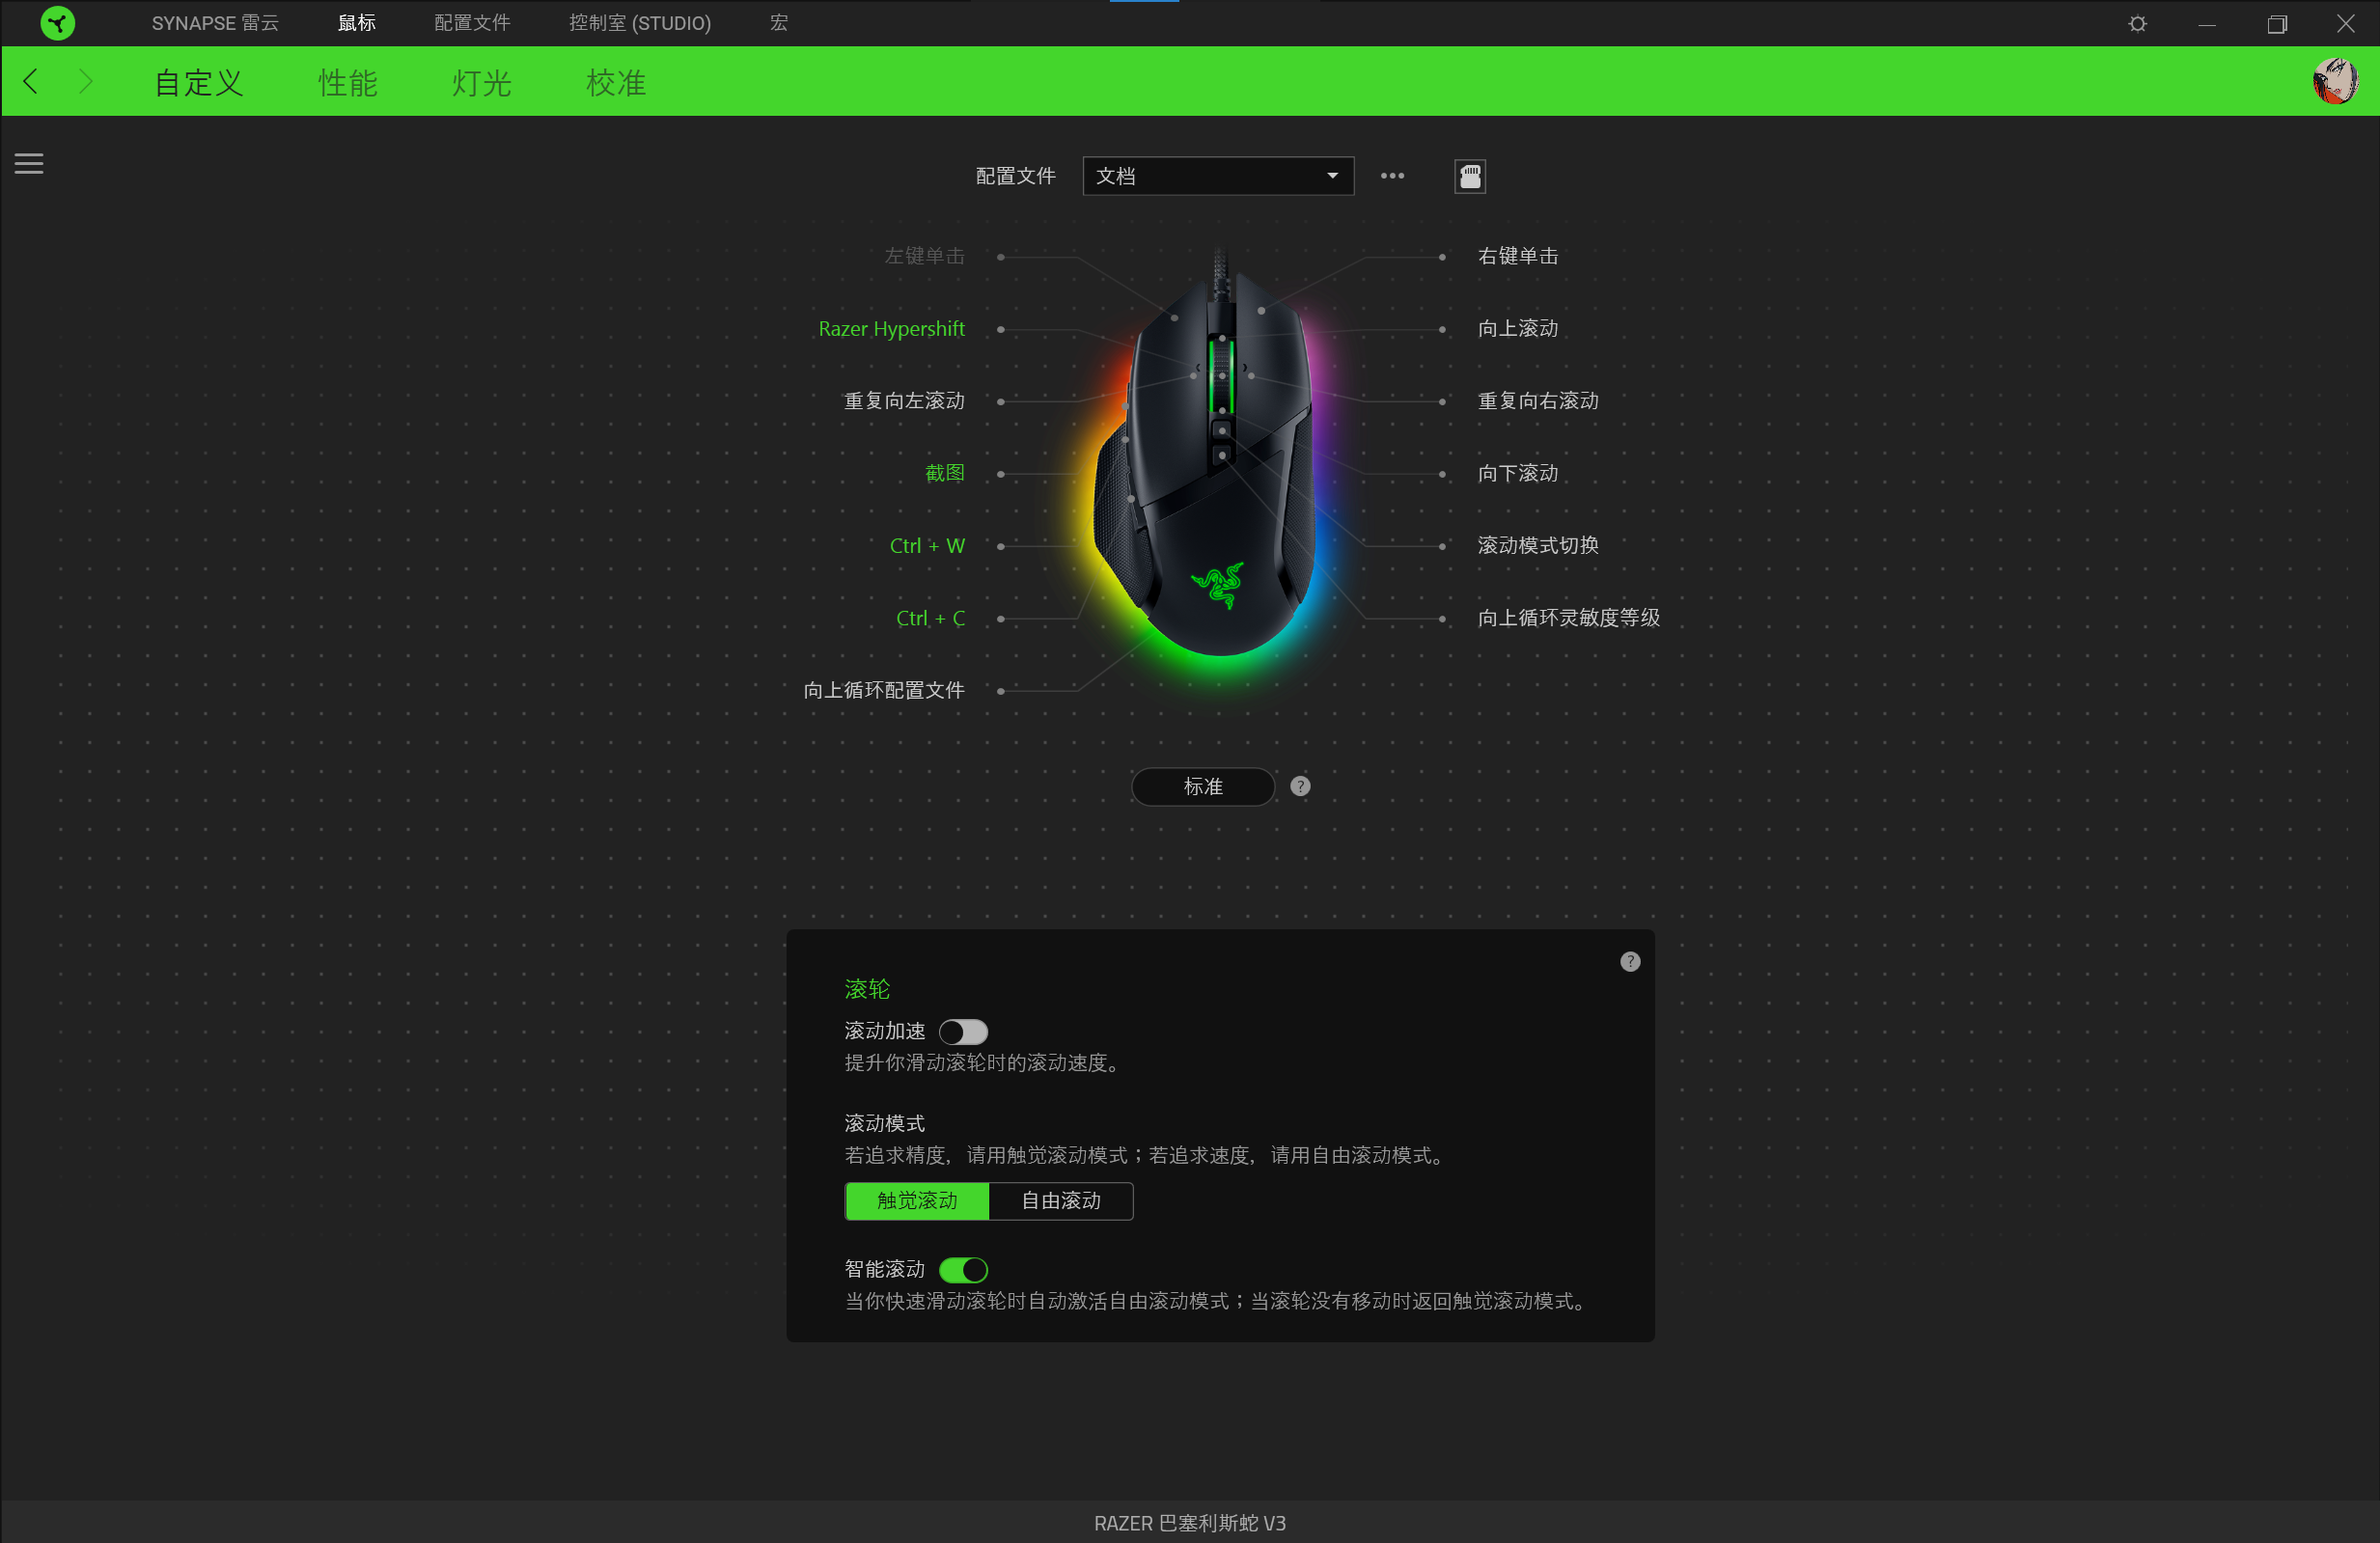The image size is (2380, 1543).
Task: Disable the 智能滚动 switch
Action: 963,1269
